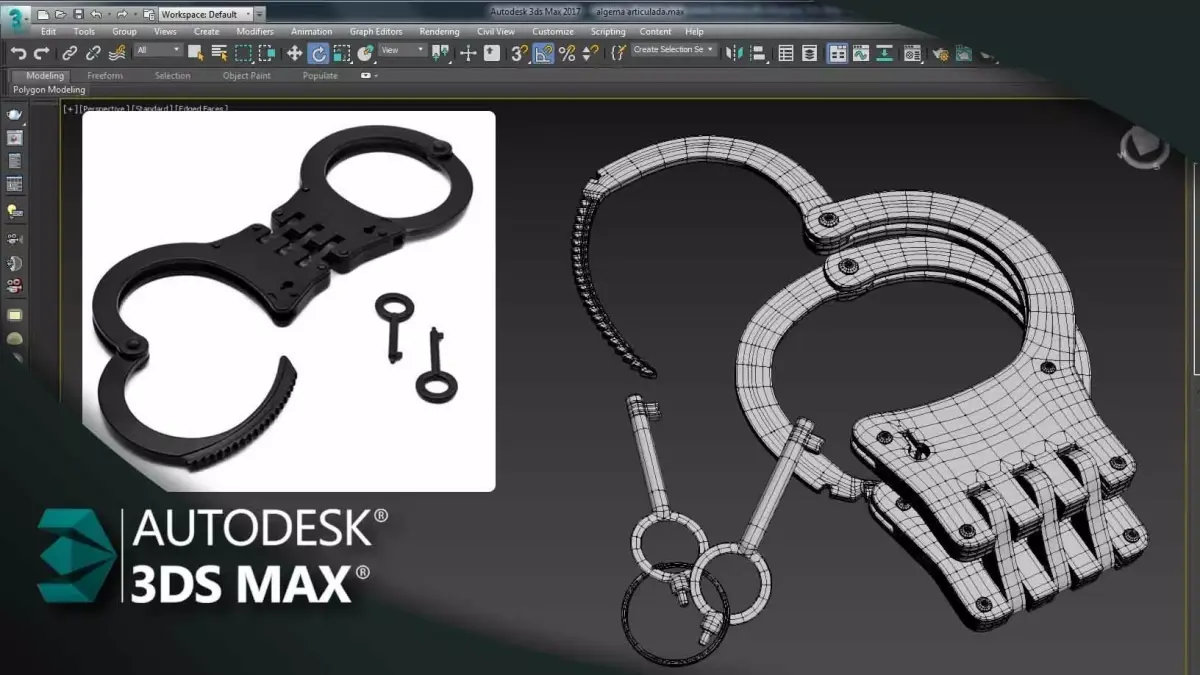Viewport: 1200px width, 675px height.
Task: Click the ViewCube in the viewport
Action: coord(1143,148)
